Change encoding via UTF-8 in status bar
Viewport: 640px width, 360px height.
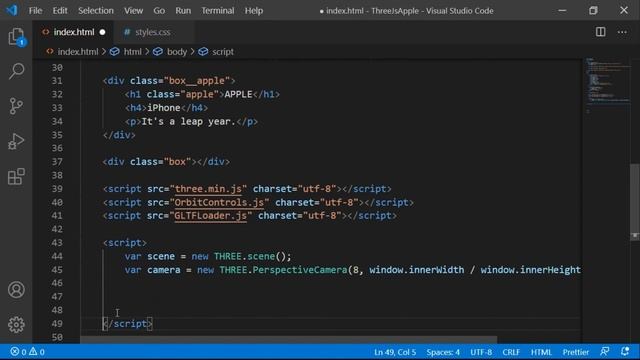point(481,351)
